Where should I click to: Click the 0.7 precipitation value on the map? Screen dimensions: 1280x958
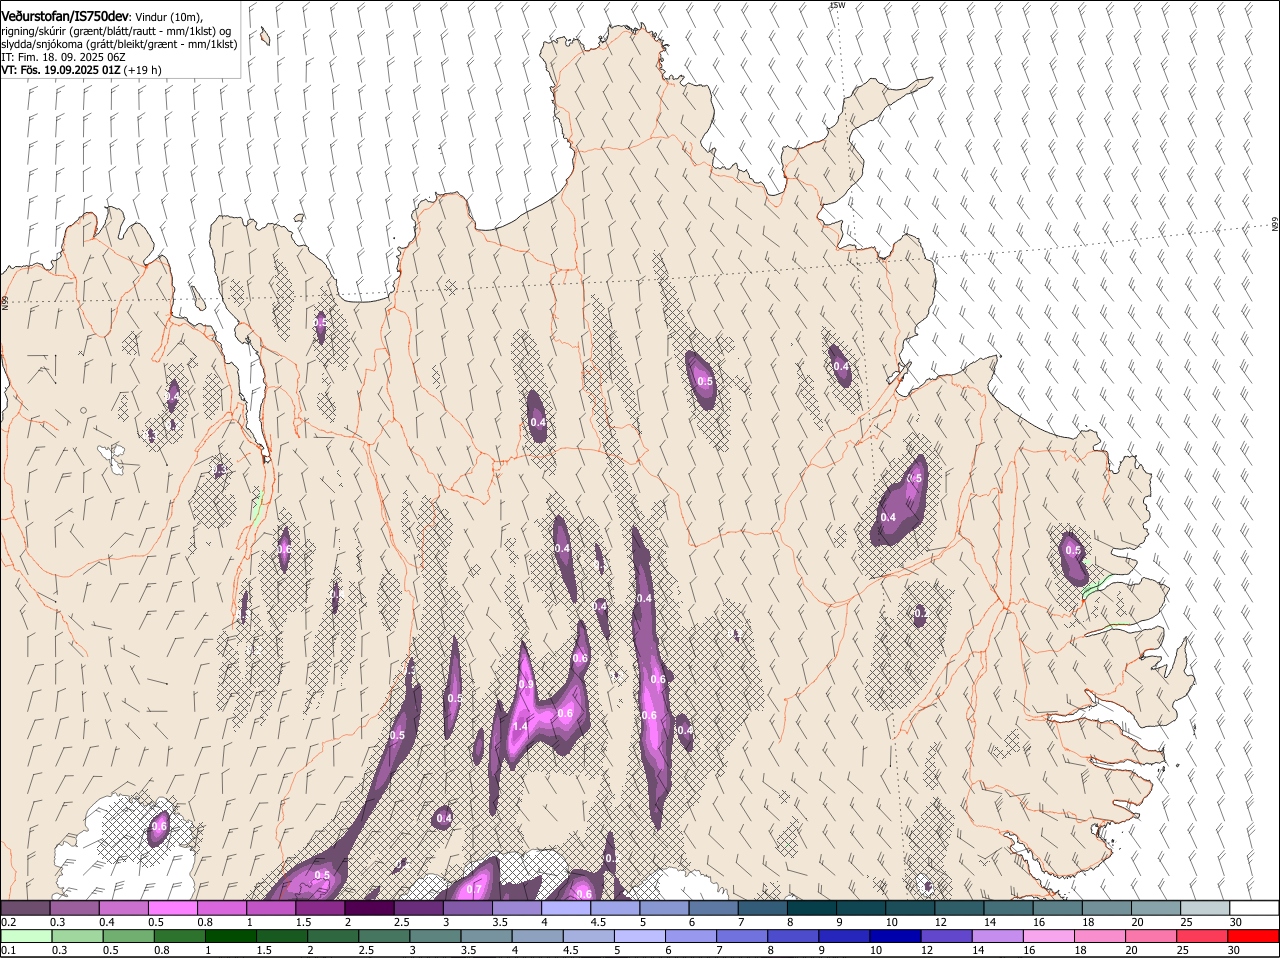click(474, 889)
